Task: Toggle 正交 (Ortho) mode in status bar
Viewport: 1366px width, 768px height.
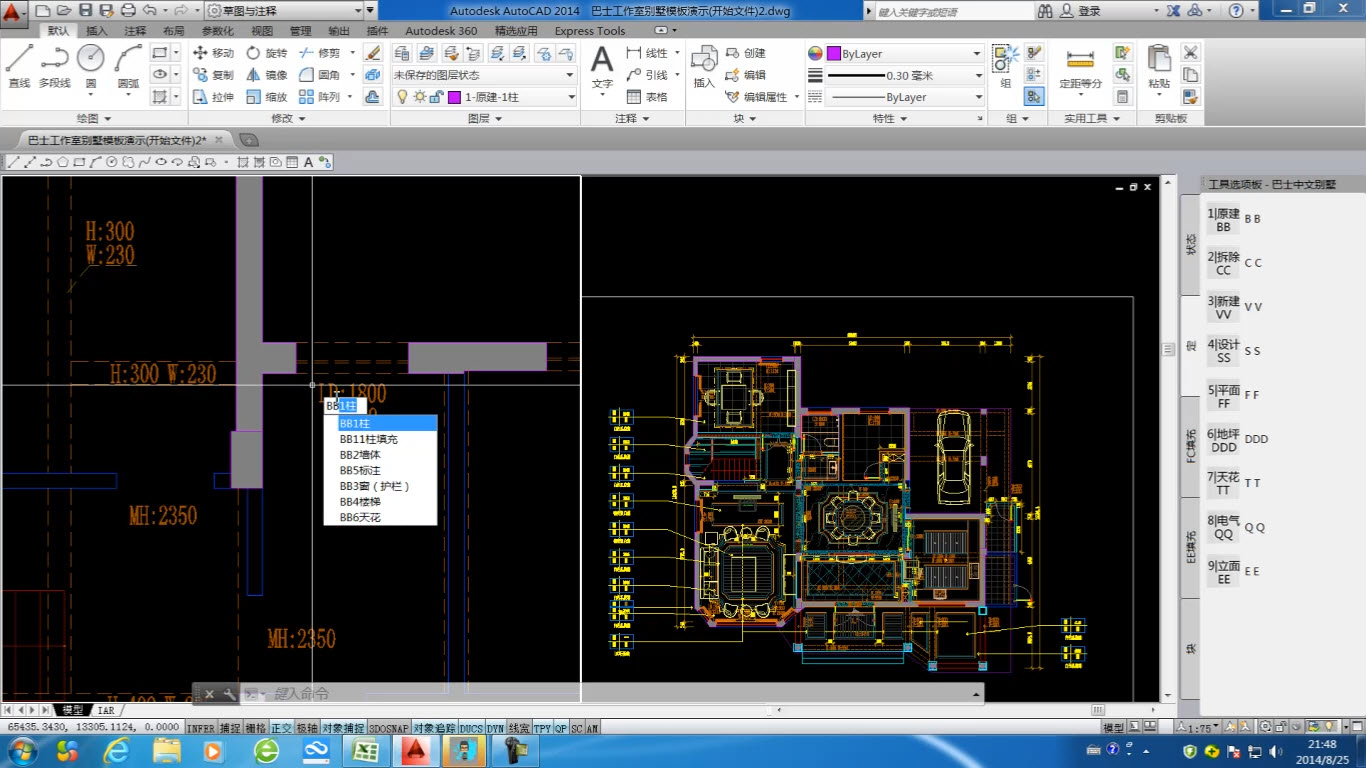Action: coord(282,729)
